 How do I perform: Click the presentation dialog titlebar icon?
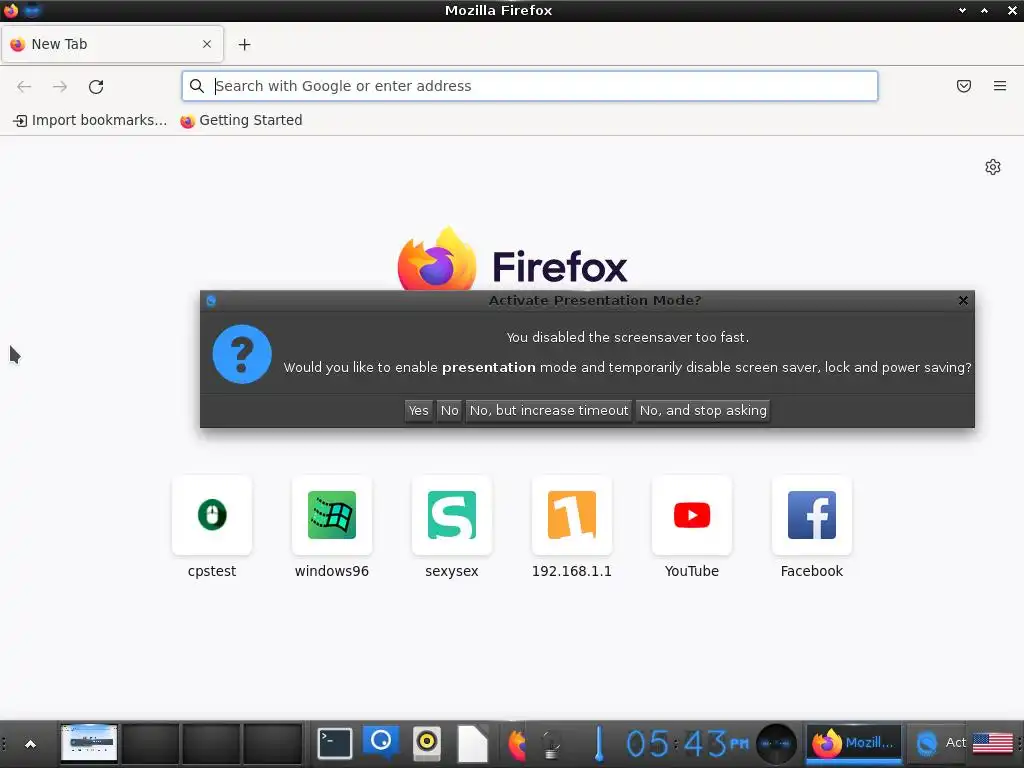click(211, 300)
